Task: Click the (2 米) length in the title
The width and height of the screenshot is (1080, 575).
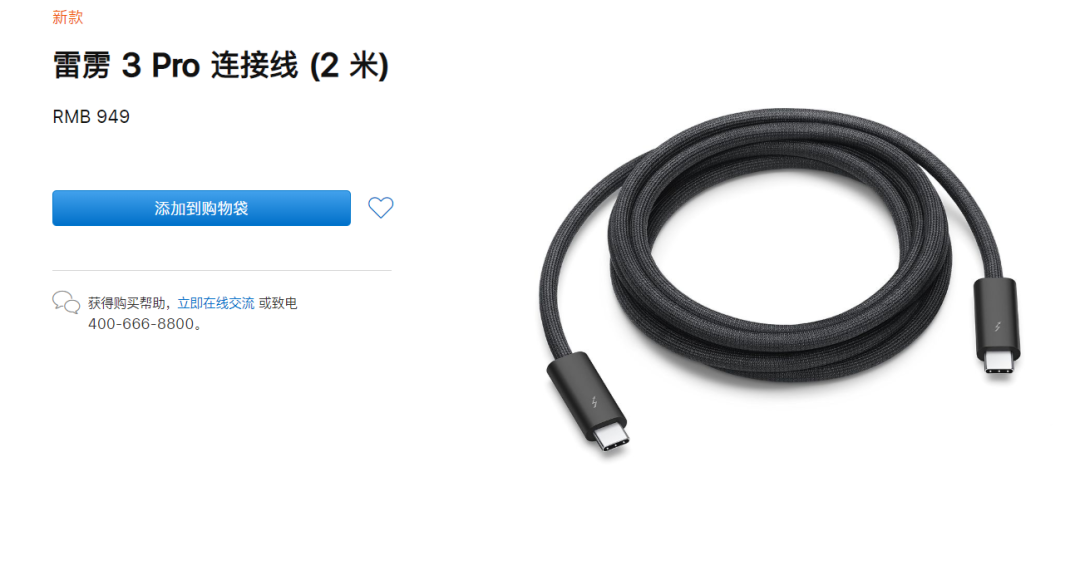Action: click(x=349, y=65)
